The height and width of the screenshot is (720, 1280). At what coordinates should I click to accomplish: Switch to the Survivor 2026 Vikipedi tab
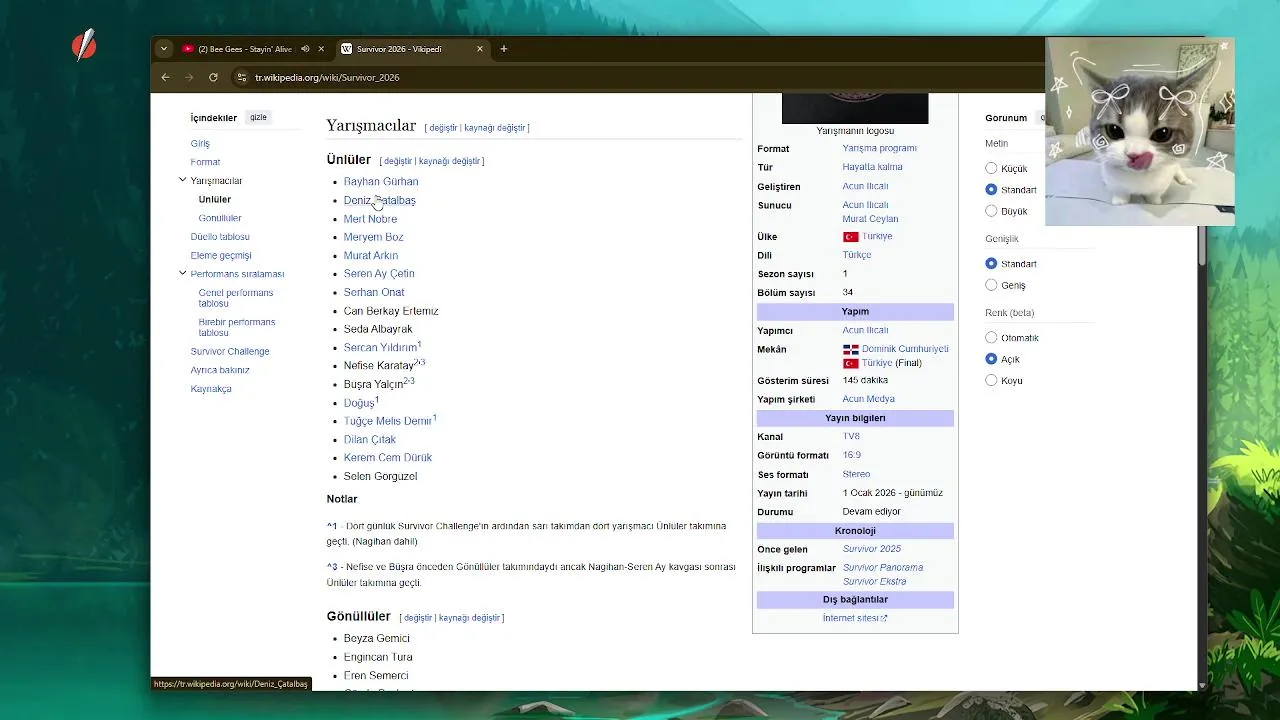tap(411, 49)
